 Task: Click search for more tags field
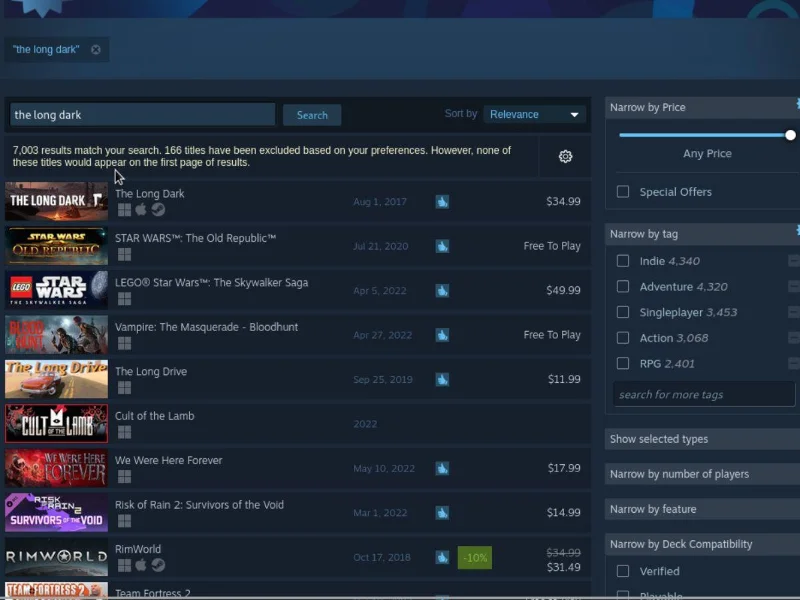(x=704, y=394)
